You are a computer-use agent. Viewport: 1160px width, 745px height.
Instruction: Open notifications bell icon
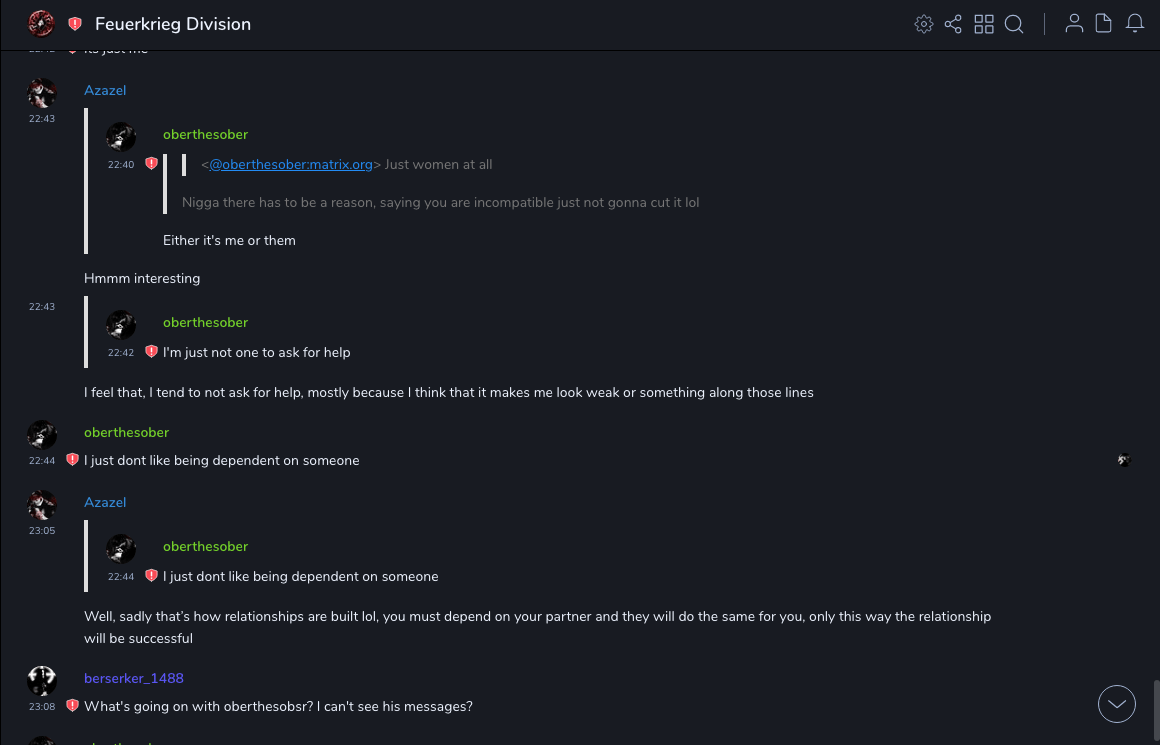pyautogui.click(x=1135, y=24)
